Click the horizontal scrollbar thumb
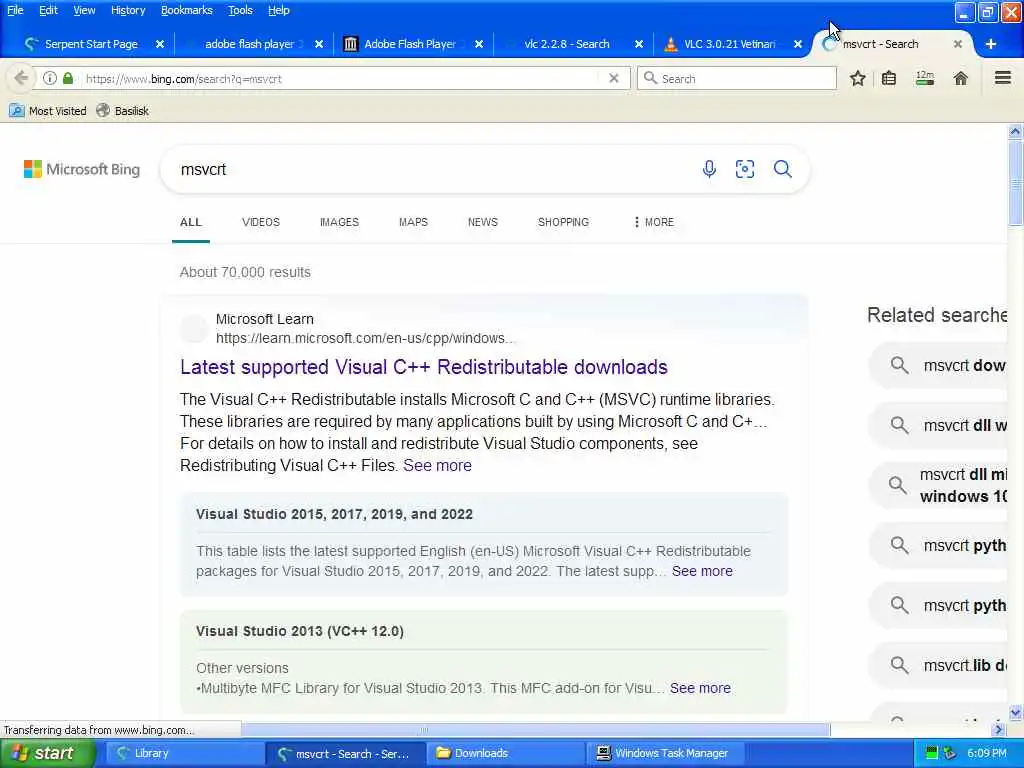This screenshot has height=768, width=1024. (536, 729)
